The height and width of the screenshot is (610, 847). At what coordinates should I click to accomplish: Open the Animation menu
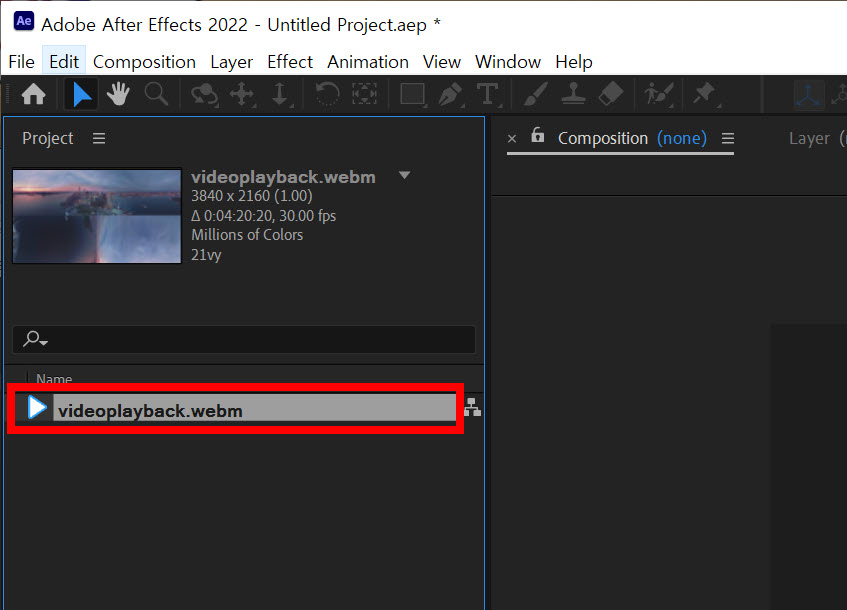coord(368,62)
